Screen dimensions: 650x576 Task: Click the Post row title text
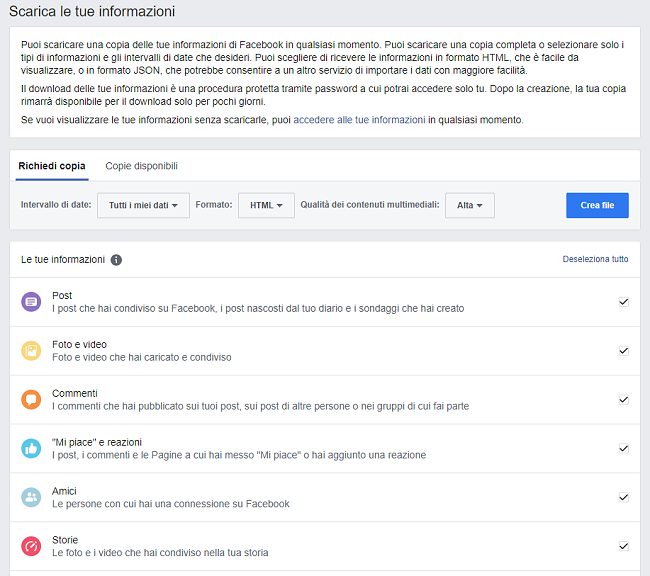click(62, 296)
